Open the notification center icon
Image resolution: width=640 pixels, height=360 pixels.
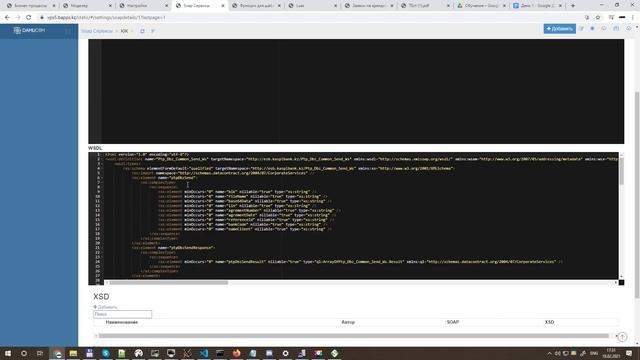(629, 353)
